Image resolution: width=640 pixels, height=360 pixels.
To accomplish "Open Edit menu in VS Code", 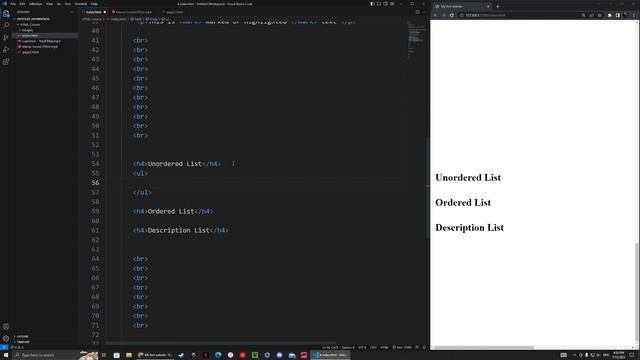I will tap(22, 4).
